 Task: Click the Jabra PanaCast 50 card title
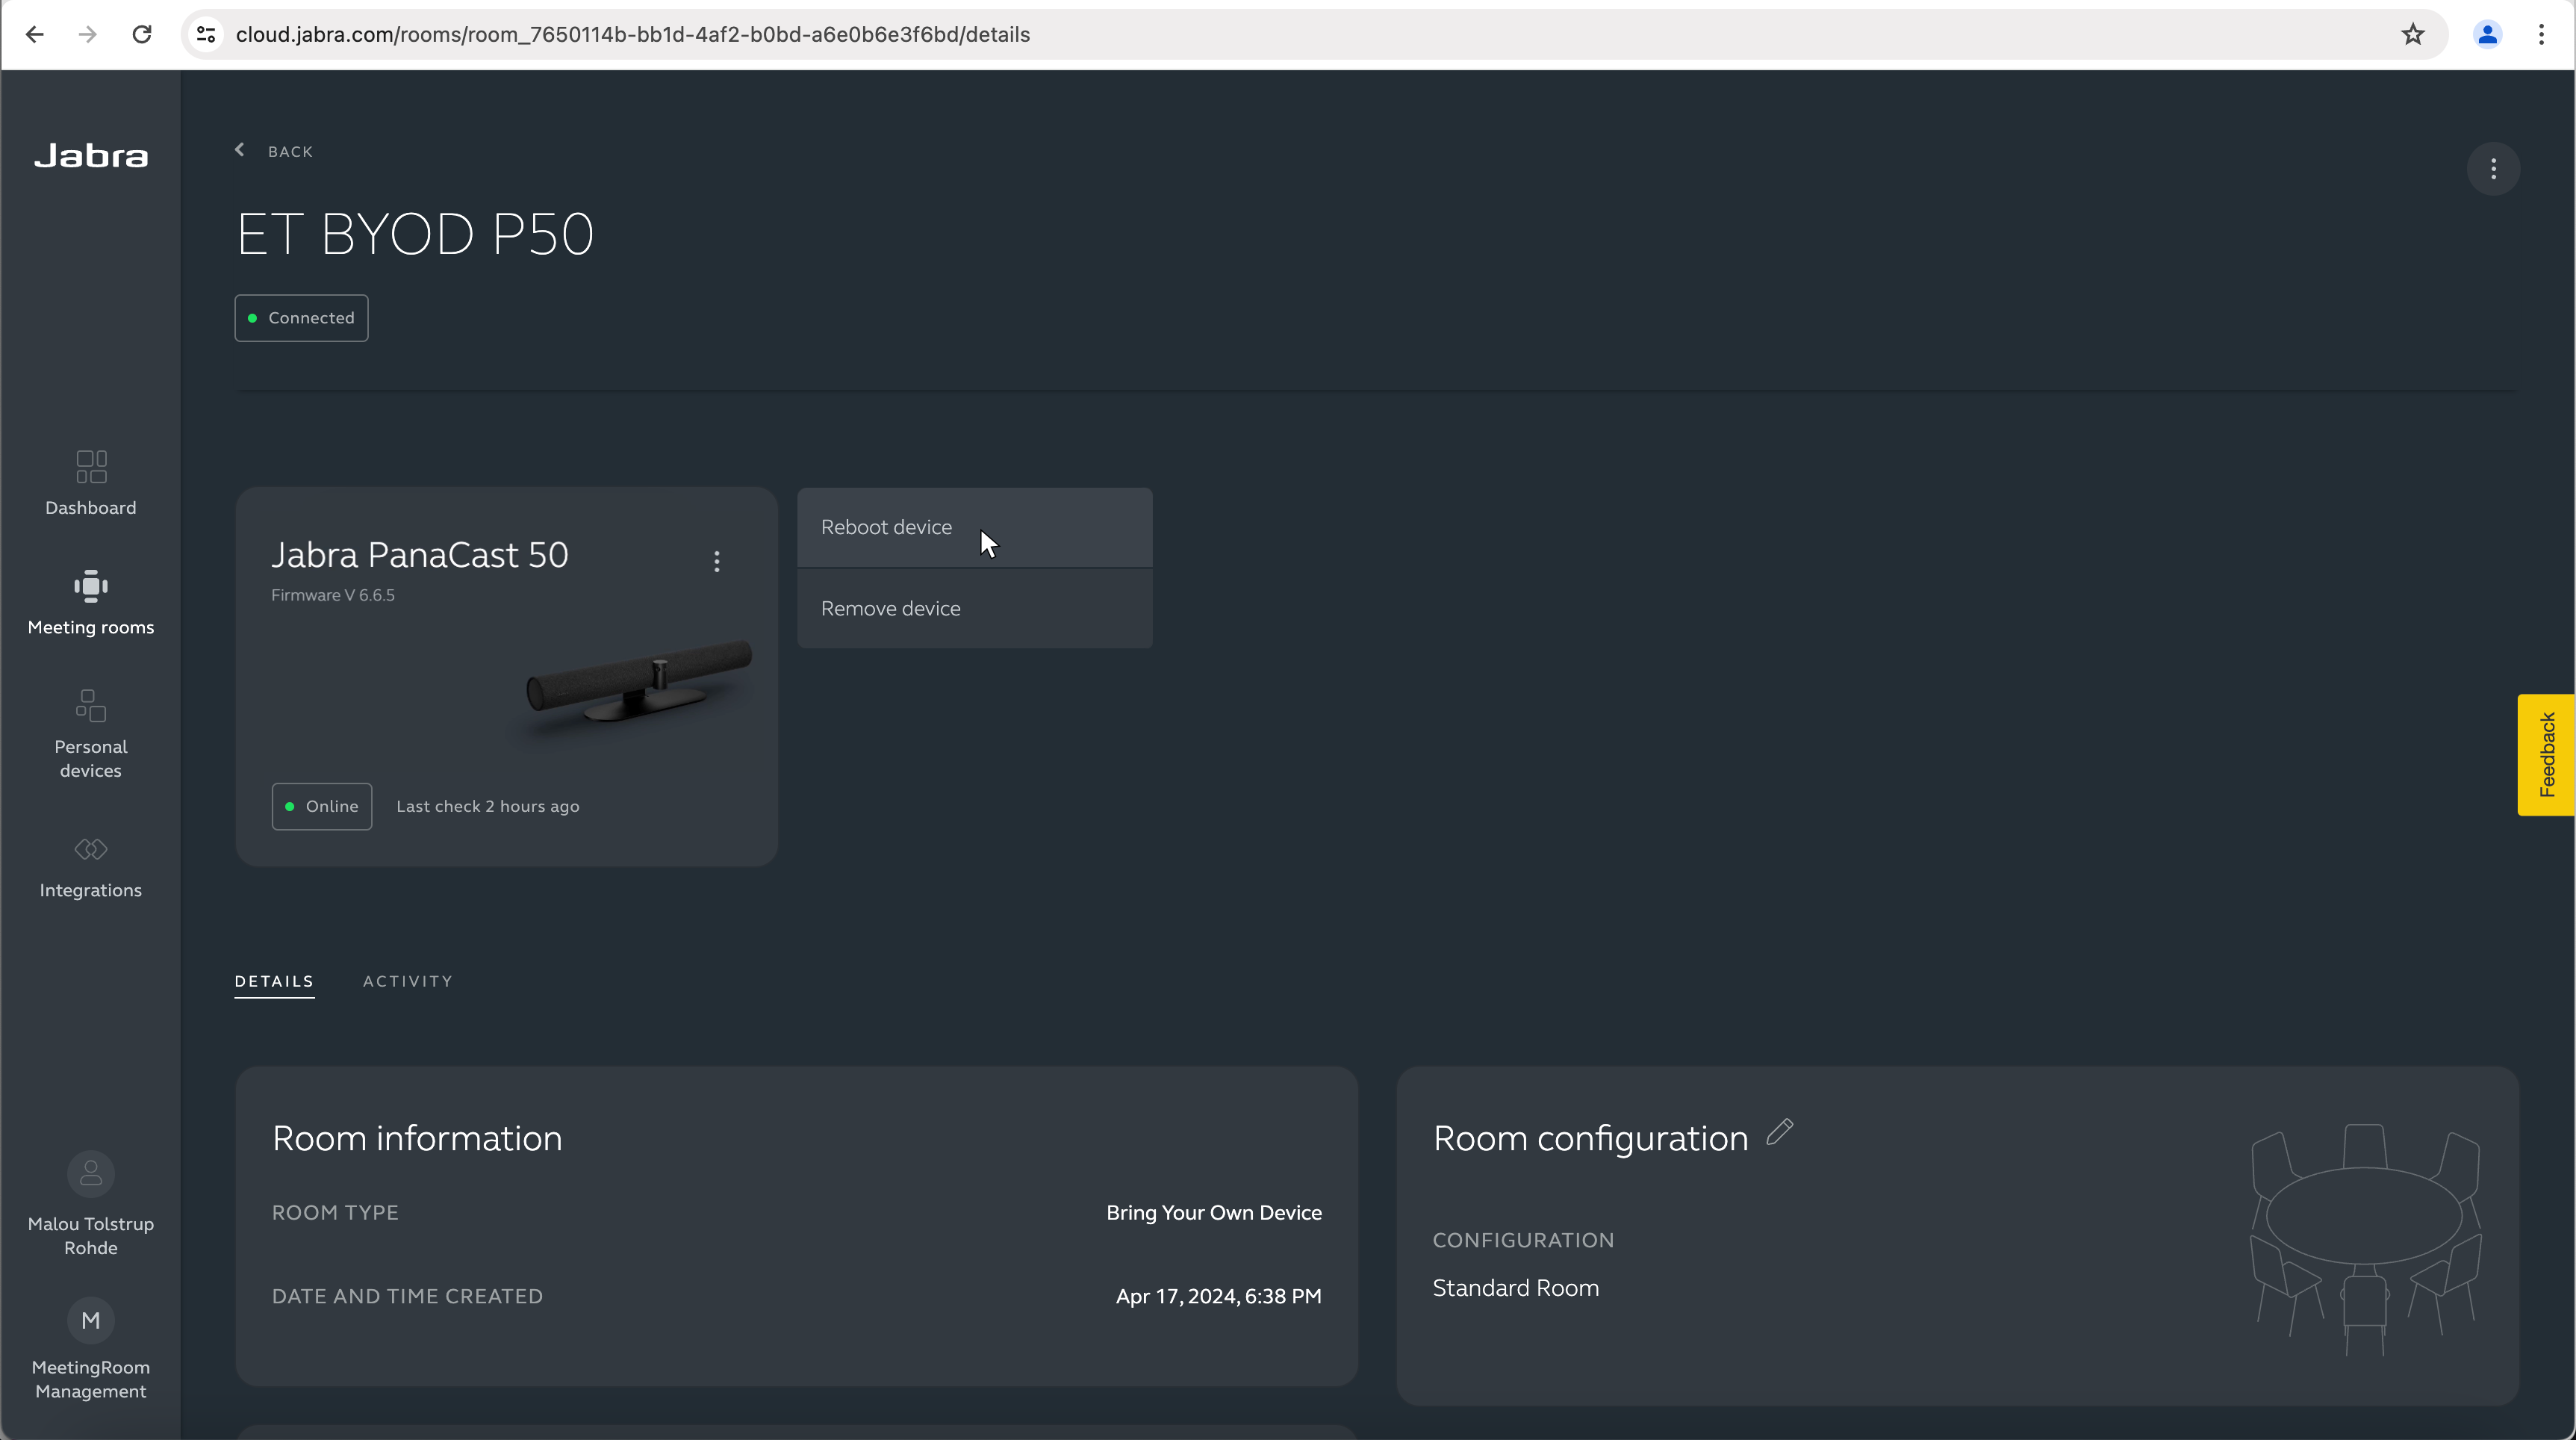tap(420, 555)
